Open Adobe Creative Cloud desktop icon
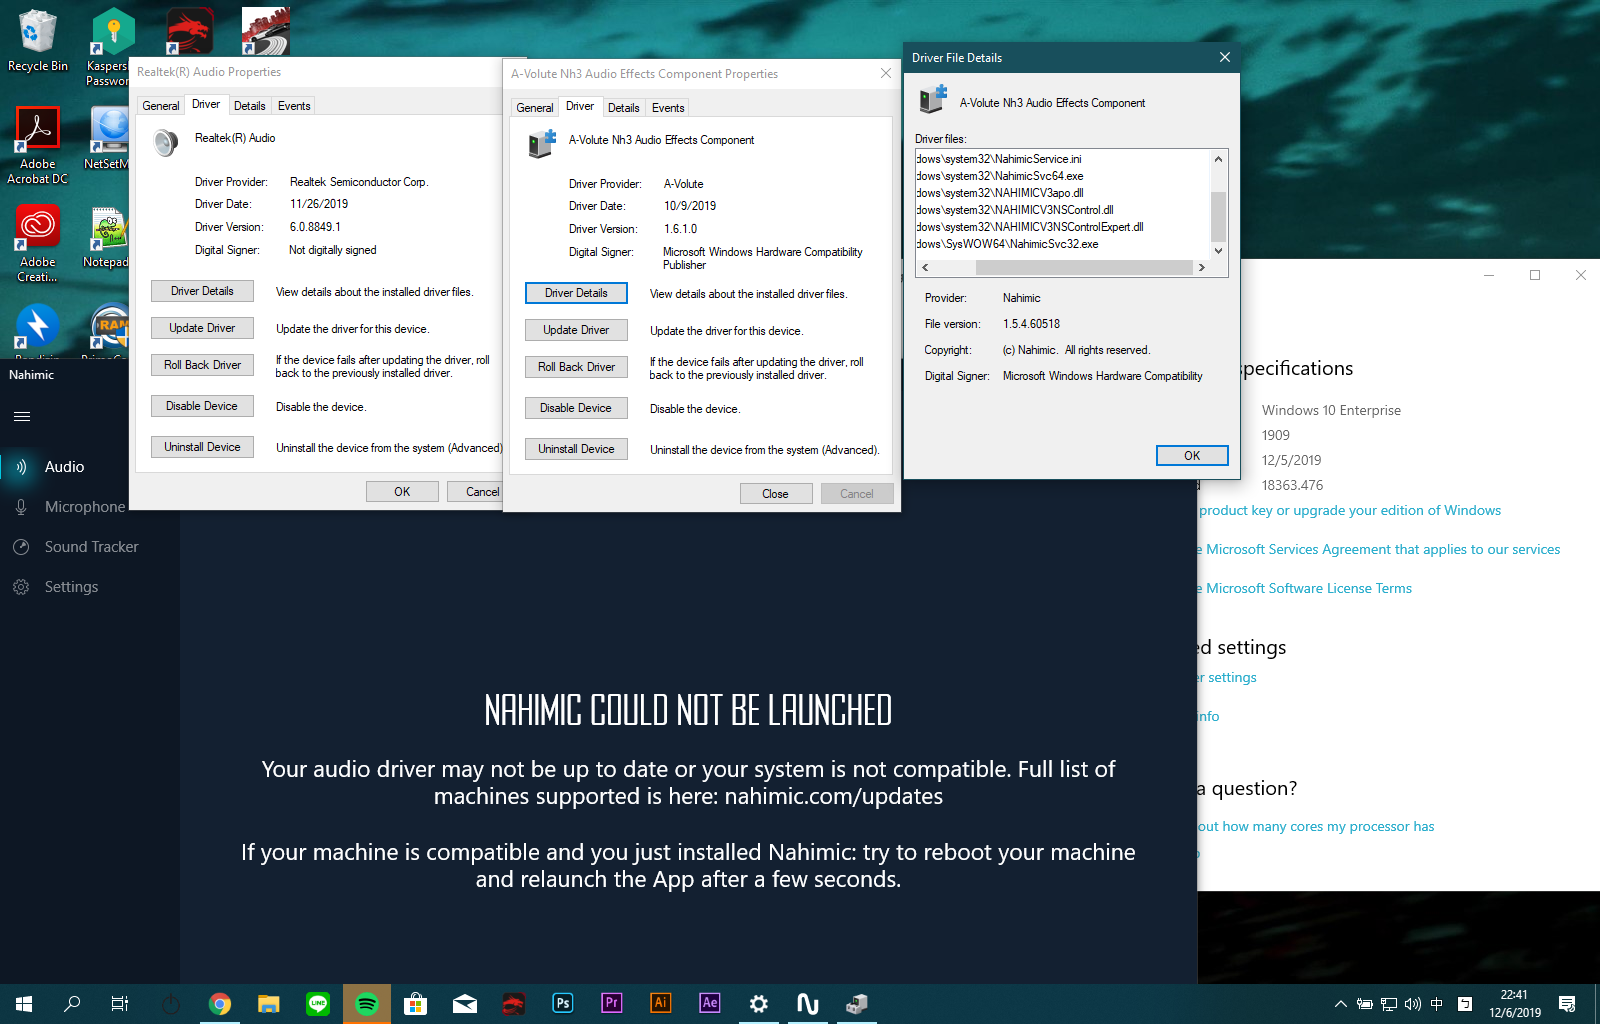The height and width of the screenshot is (1024, 1600). coord(38,243)
